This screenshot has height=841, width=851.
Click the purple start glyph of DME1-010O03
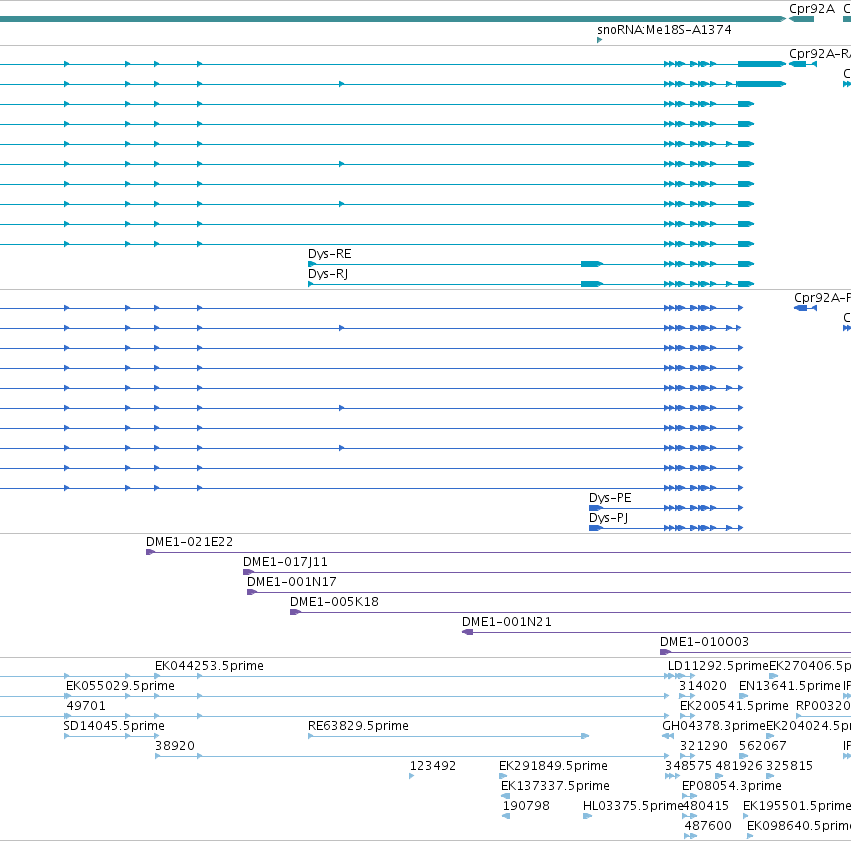[665, 652]
